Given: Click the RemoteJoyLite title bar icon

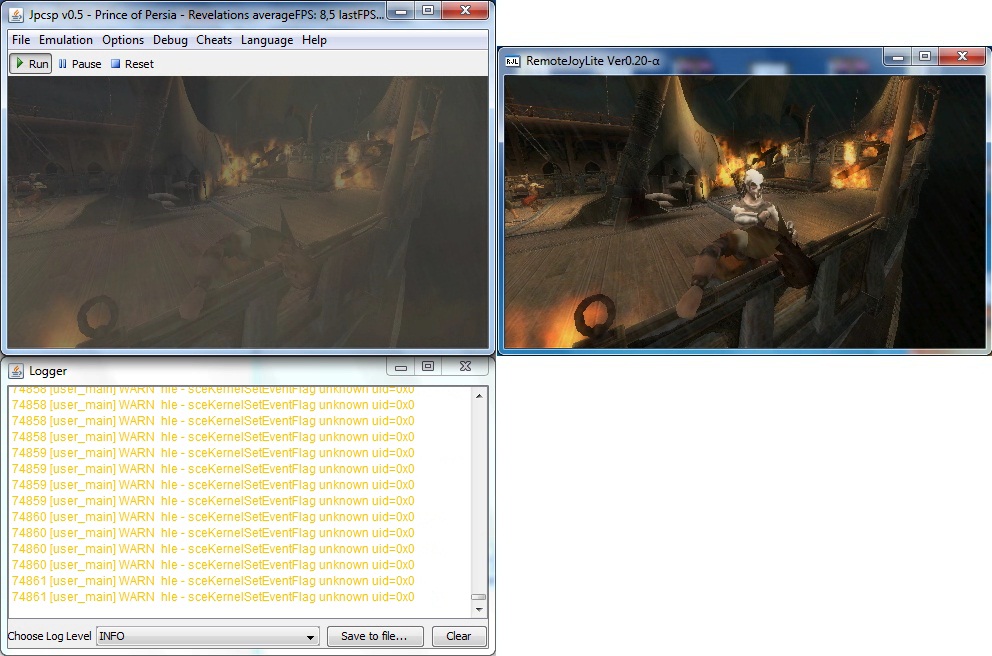Looking at the screenshot, I should pyautogui.click(x=512, y=61).
